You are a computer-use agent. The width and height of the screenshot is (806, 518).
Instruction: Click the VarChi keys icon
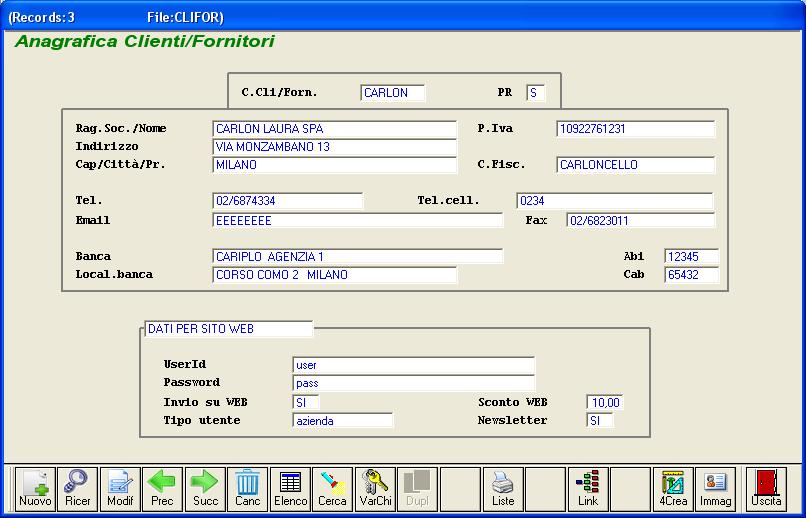tap(375, 488)
